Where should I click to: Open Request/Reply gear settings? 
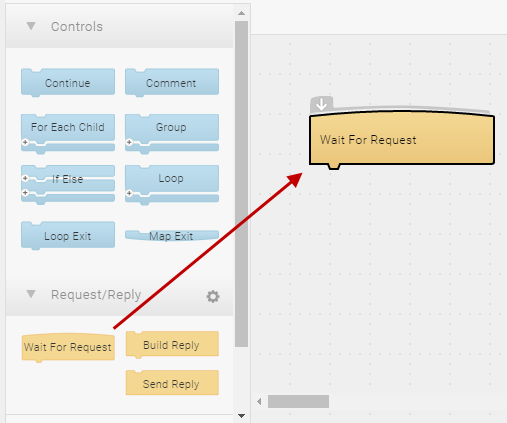point(213,296)
